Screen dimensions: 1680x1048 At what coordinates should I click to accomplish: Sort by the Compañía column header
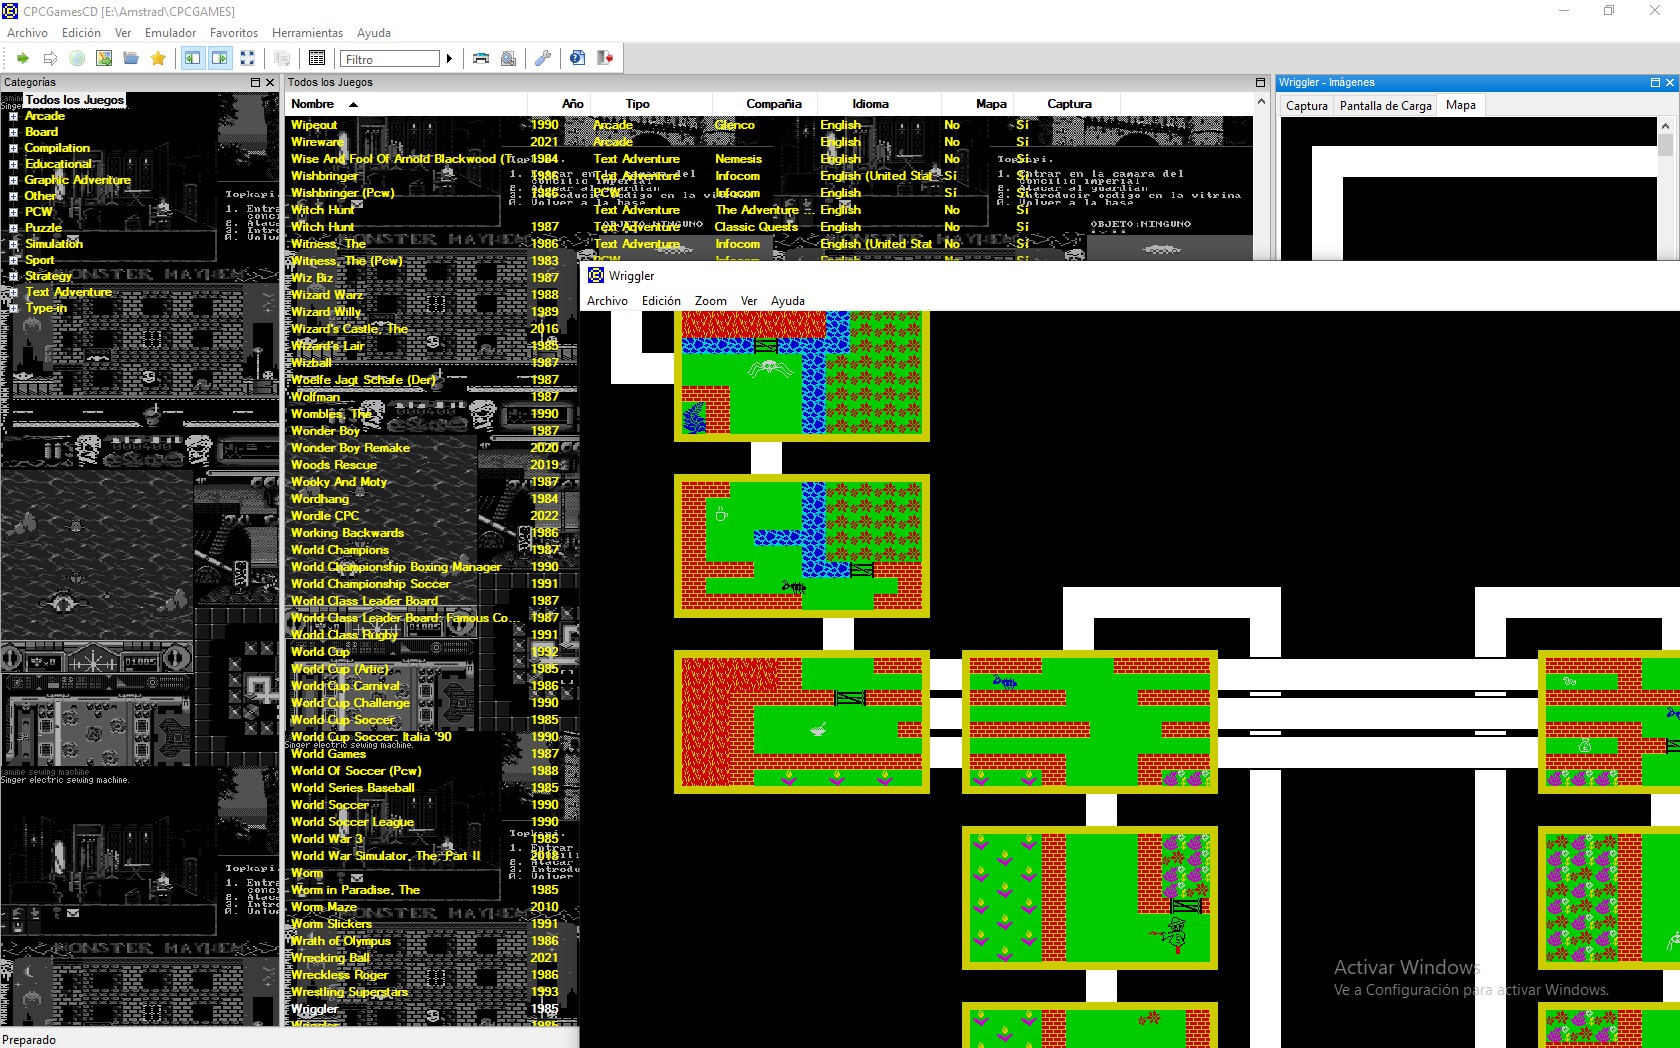773,104
